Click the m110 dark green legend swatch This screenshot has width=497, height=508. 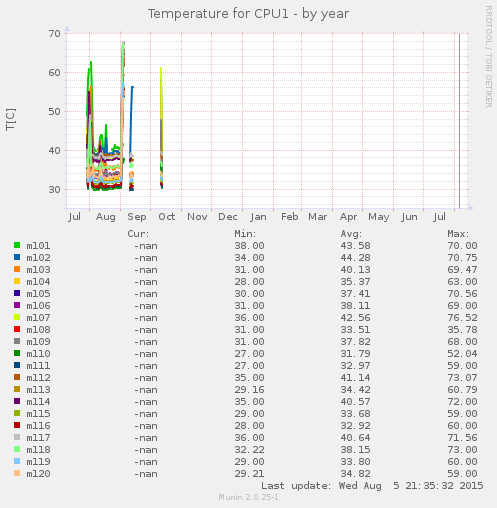pyautogui.click(x=17, y=353)
